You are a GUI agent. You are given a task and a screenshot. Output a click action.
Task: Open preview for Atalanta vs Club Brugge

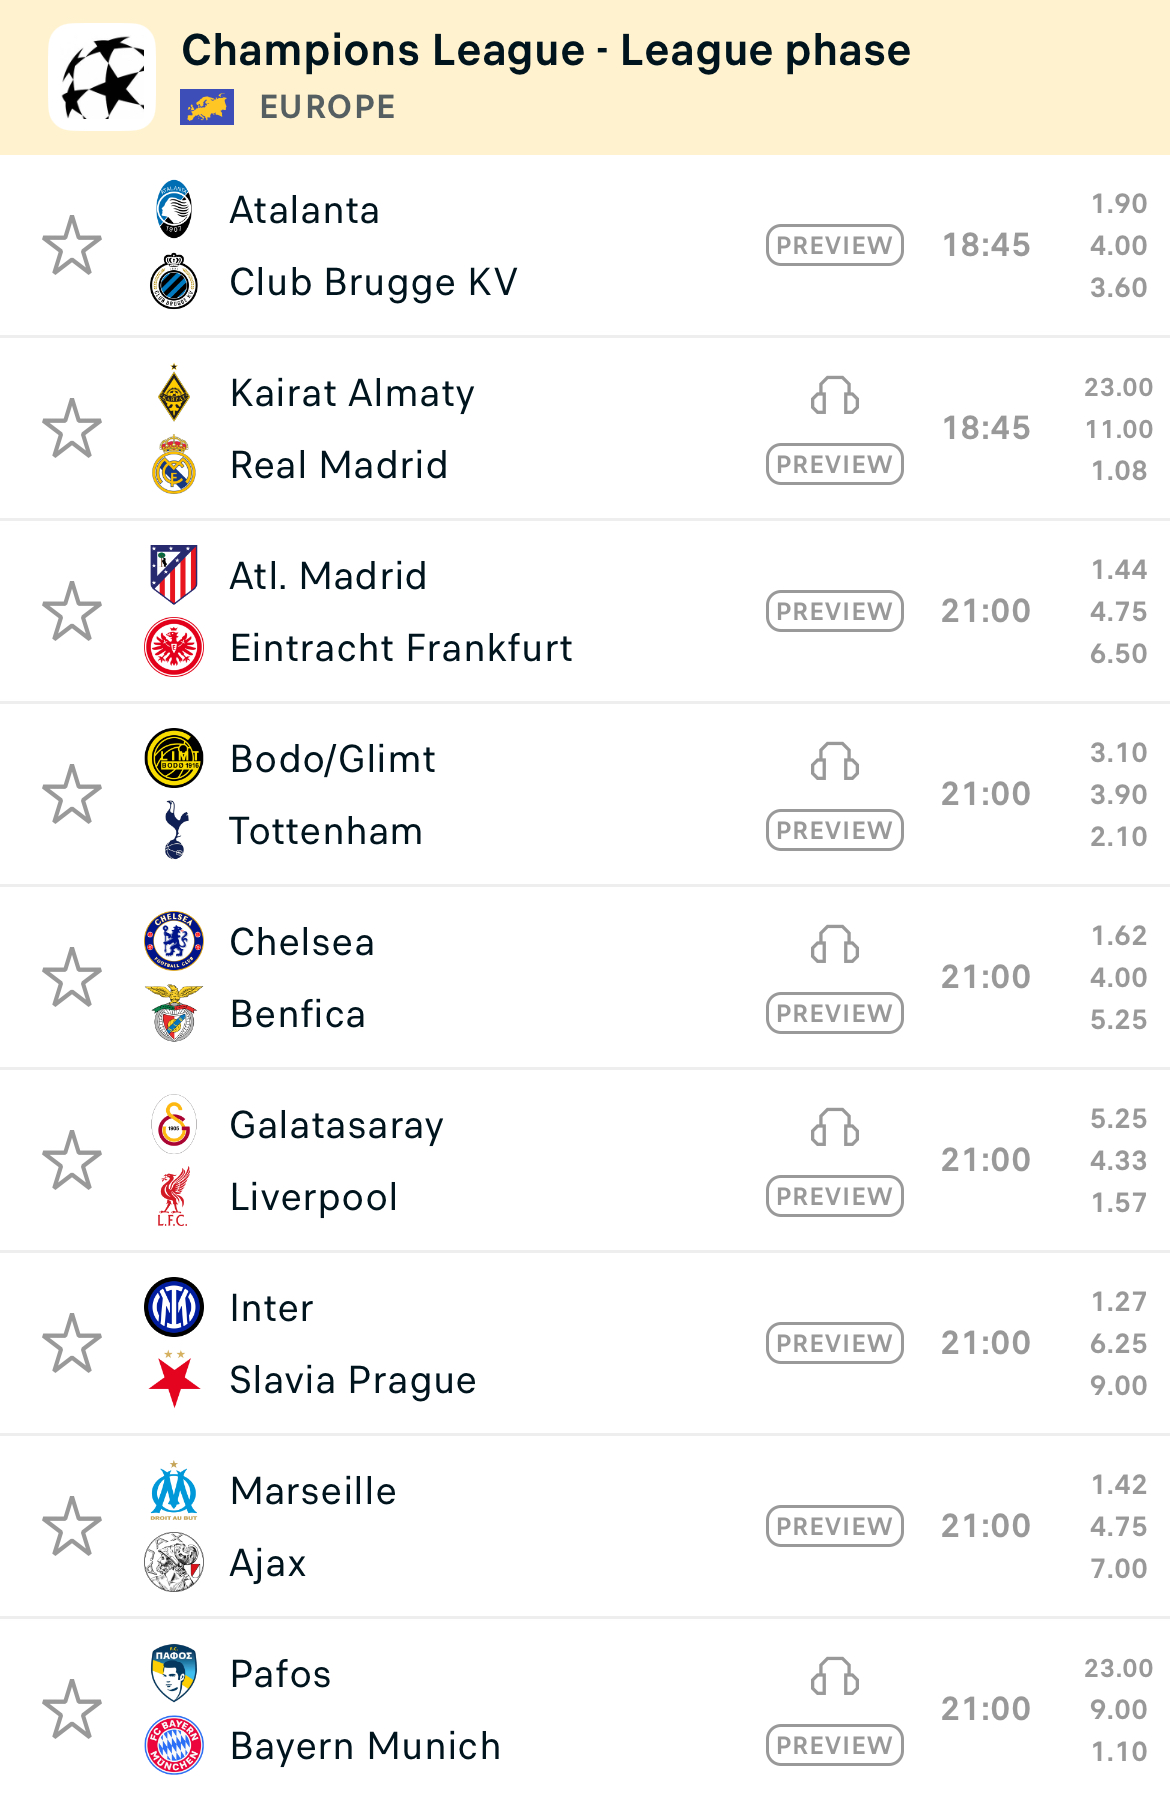click(x=835, y=246)
